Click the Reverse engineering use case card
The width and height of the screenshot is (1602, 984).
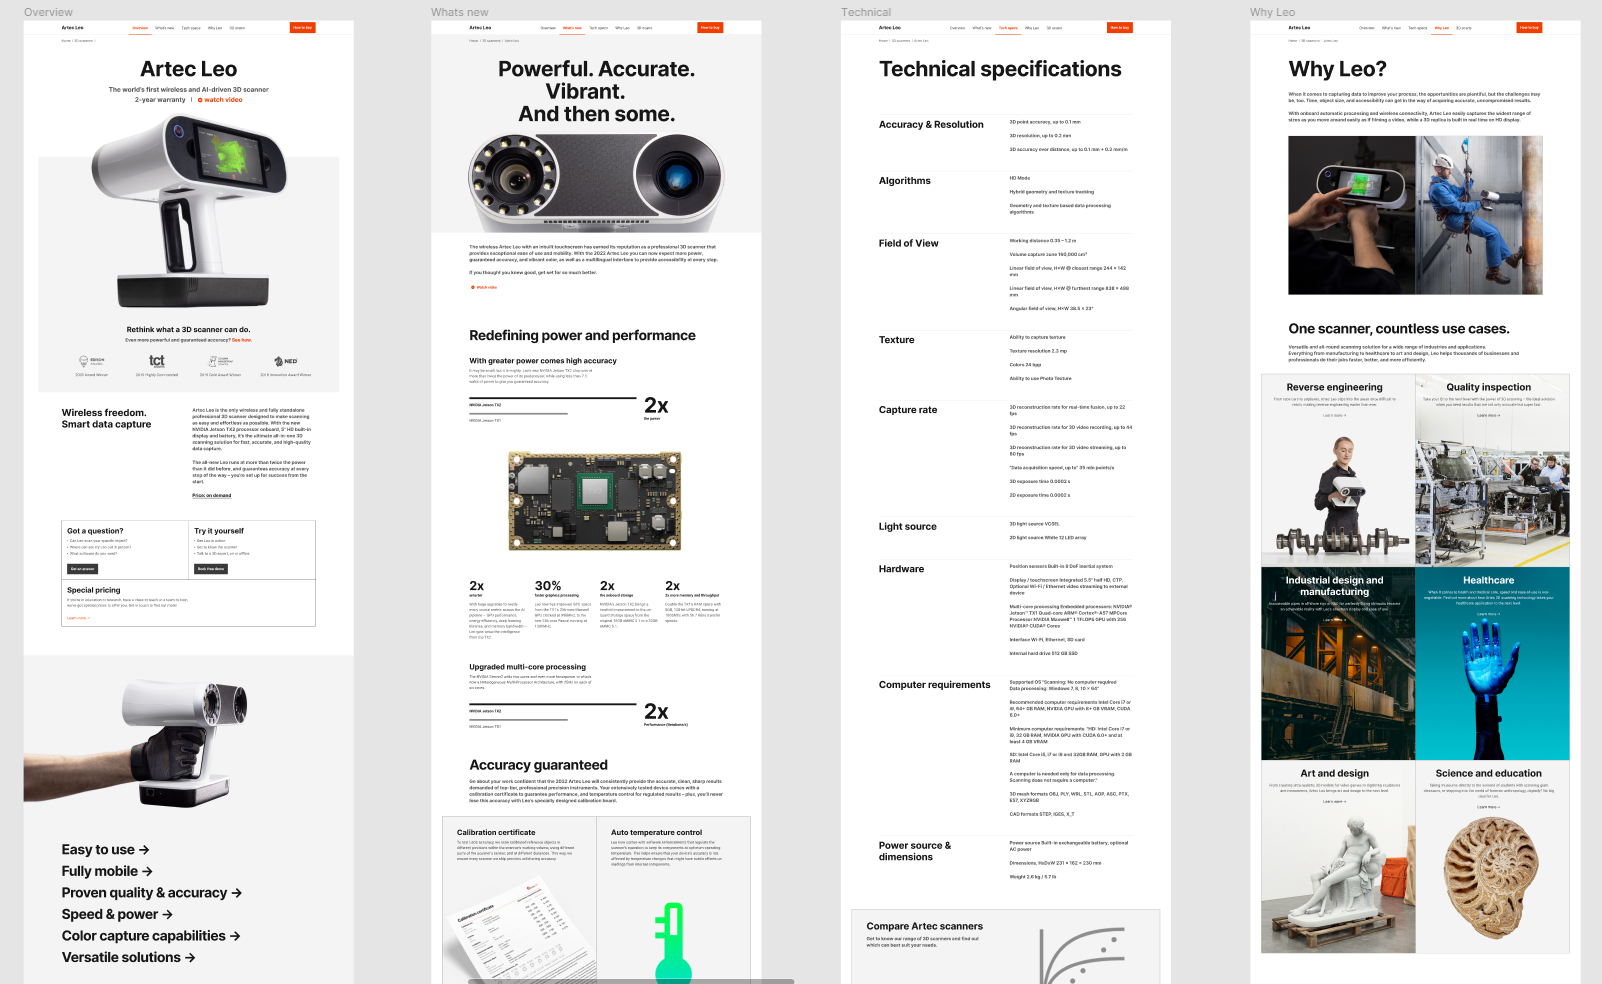point(1338,470)
